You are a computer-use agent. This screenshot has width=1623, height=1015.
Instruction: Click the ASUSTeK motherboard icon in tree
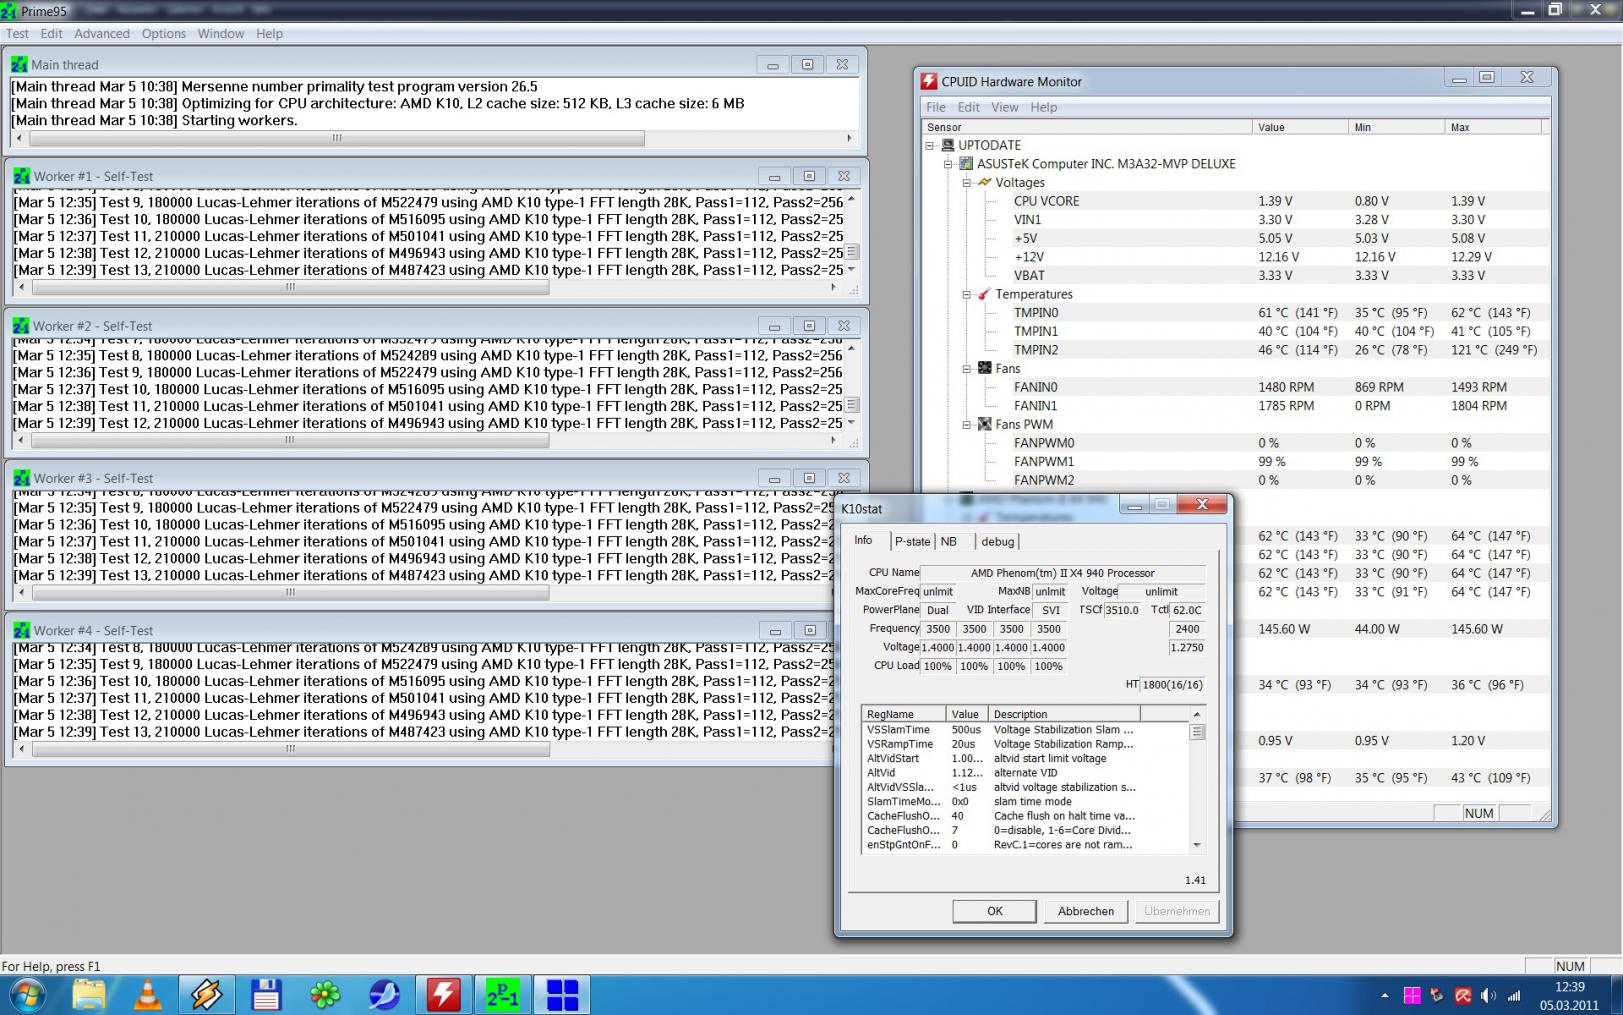click(966, 163)
